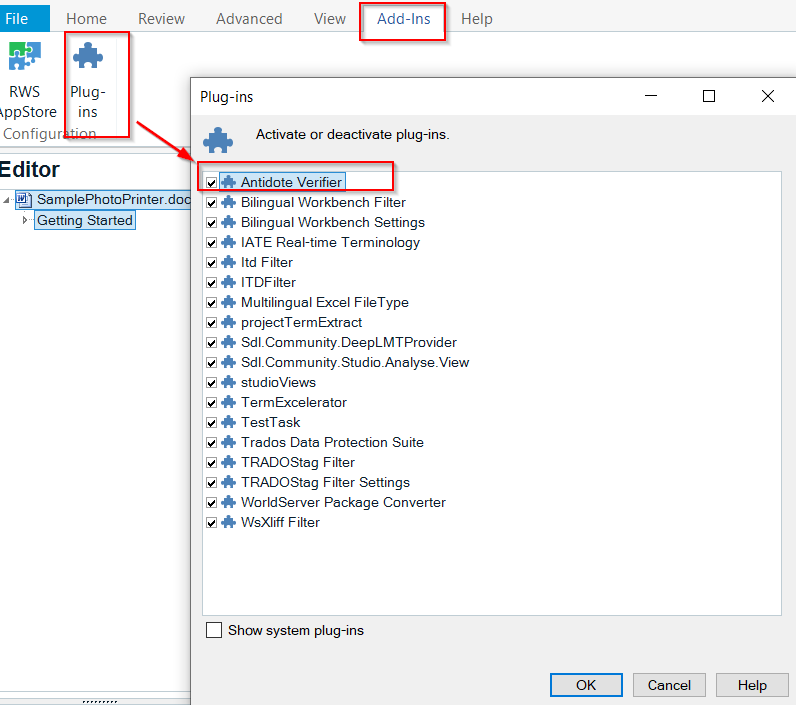This screenshot has width=796, height=705.
Task: Select SamplePhotoPrinter.doc in the Editor tree
Action: tap(114, 199)
